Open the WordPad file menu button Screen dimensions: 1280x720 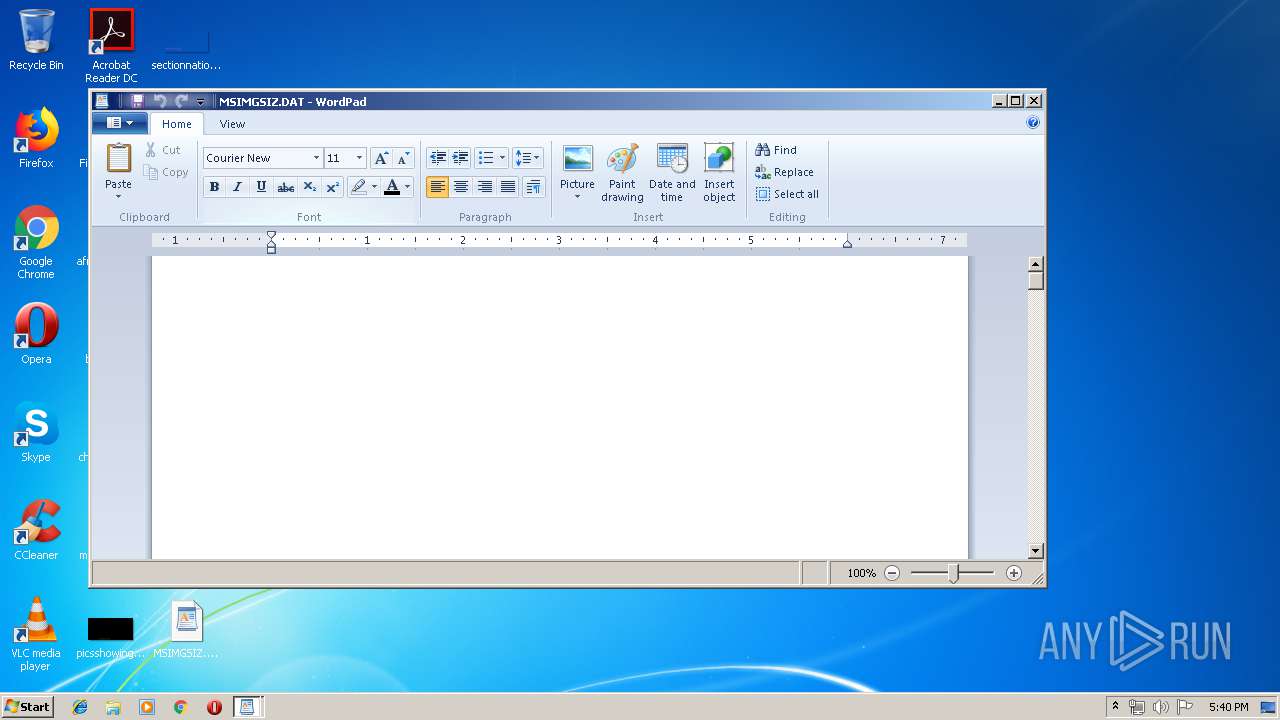pyautogui.click(x=120, y=123)
